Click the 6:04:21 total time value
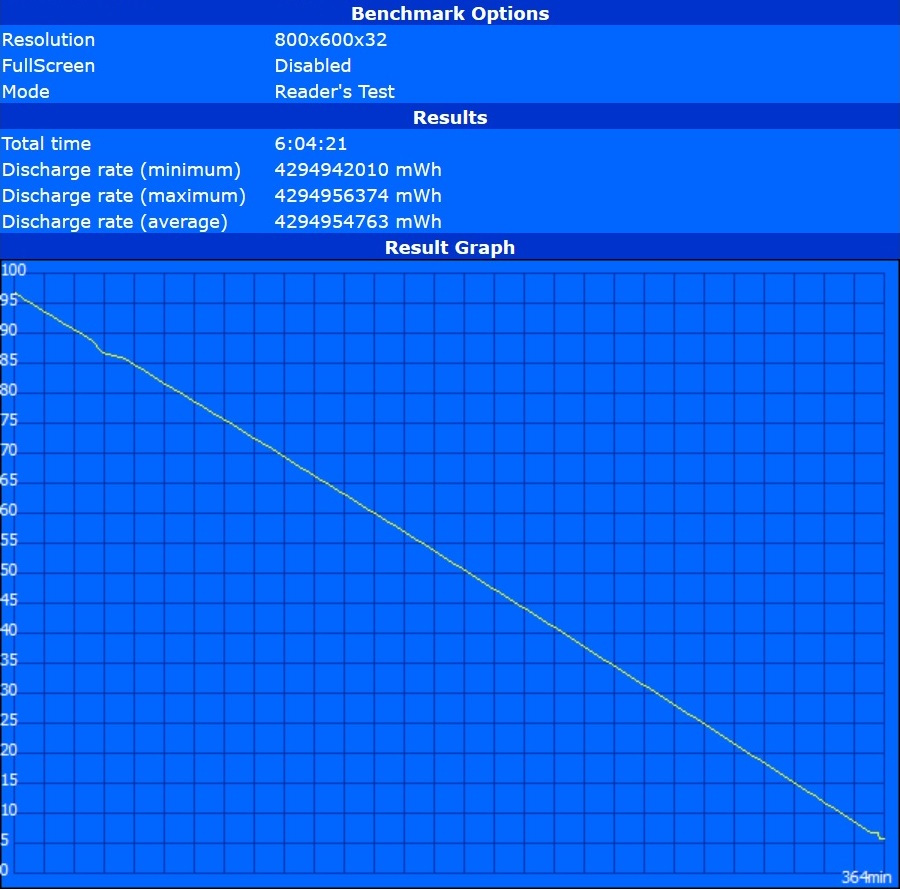This screenshot has width=900, height=890. click(311, 143)
